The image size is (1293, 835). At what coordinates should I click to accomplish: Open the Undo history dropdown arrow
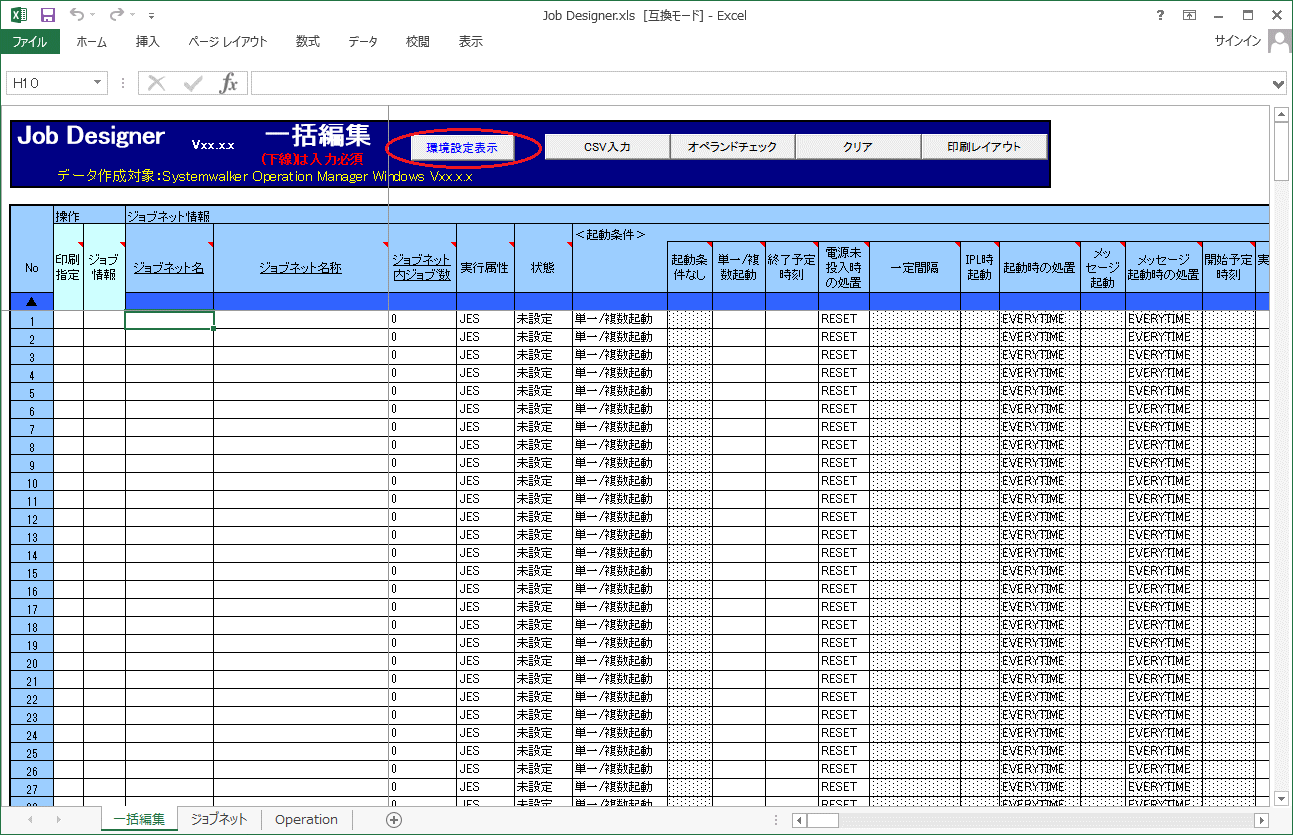pos(93,16)
